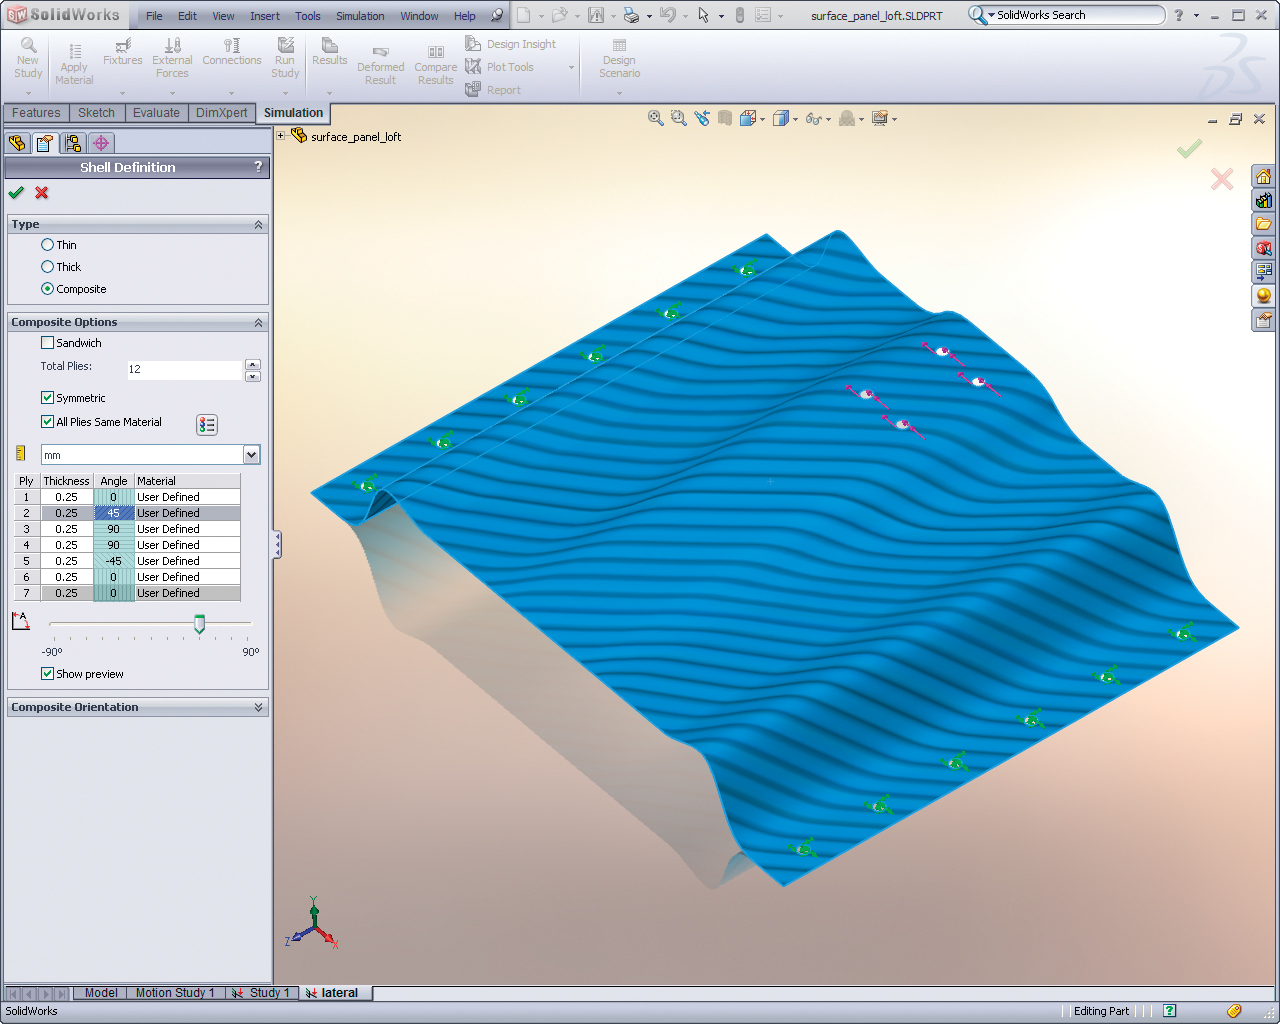Image resolution: width=1280 pixels, height=1024 pixels.
Task: Open the Simulation menu
Action: tap(360, 15)
